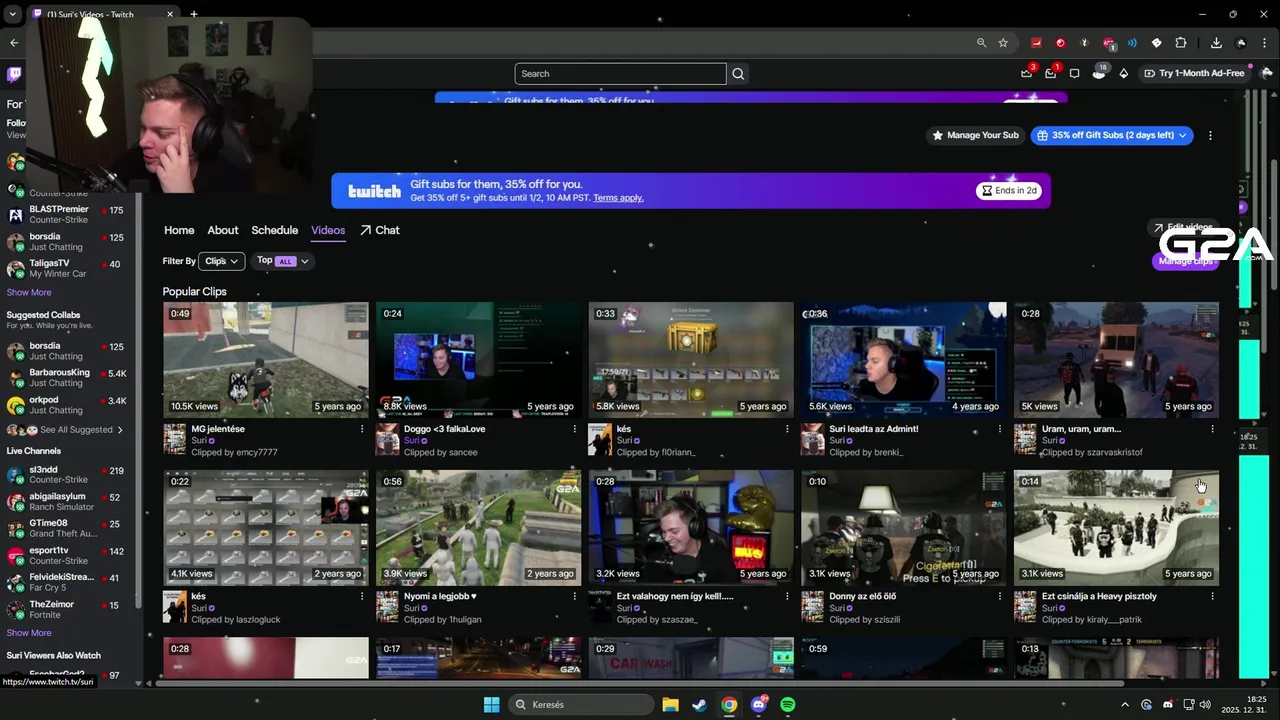This screenshot has height=720, width=1280.
Task: Show hidden system tray icons
Action: [x=1124, y=705]
